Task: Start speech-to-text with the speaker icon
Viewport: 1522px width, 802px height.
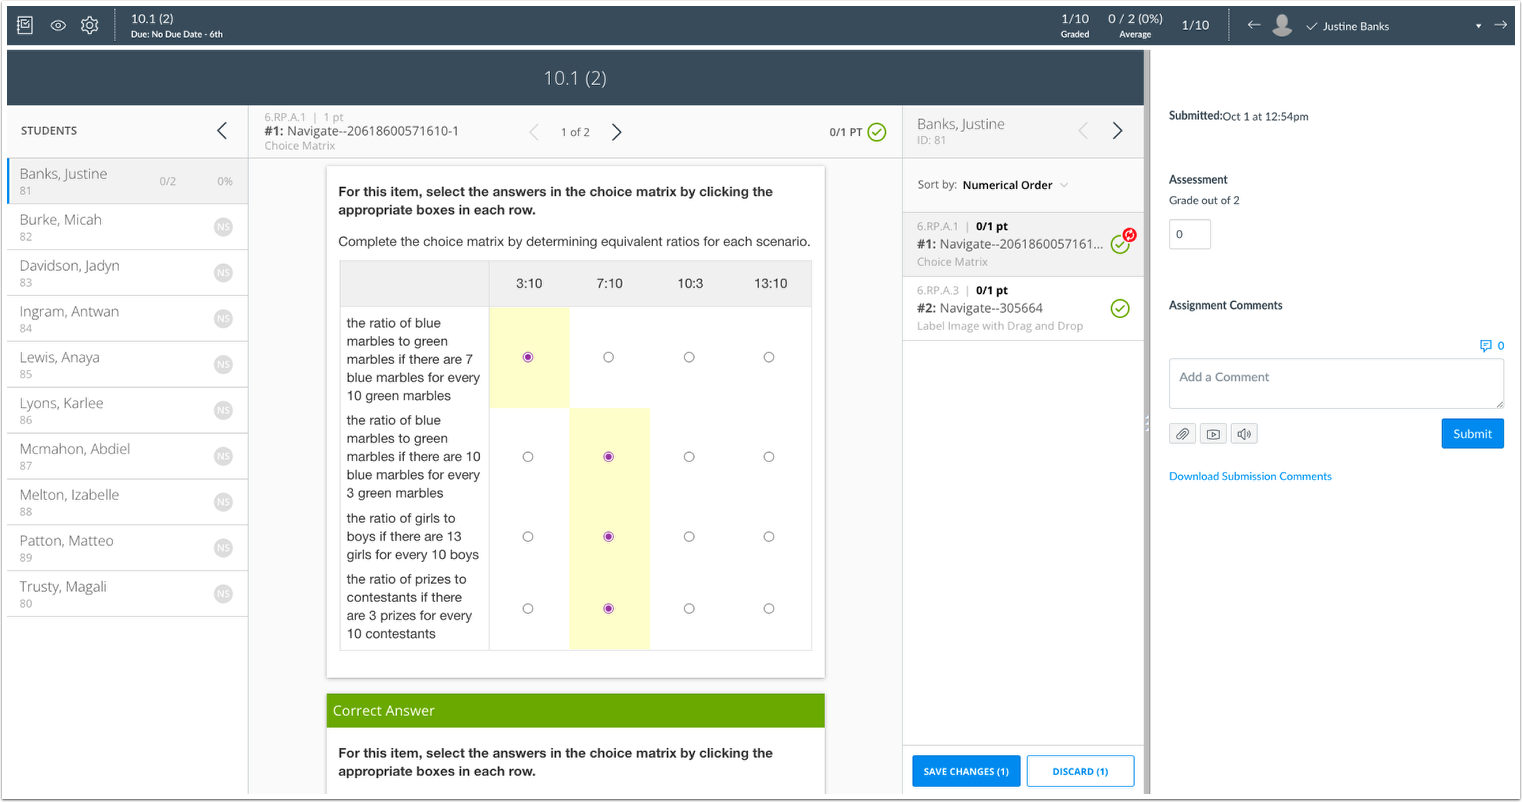Action: (1244, 433)
